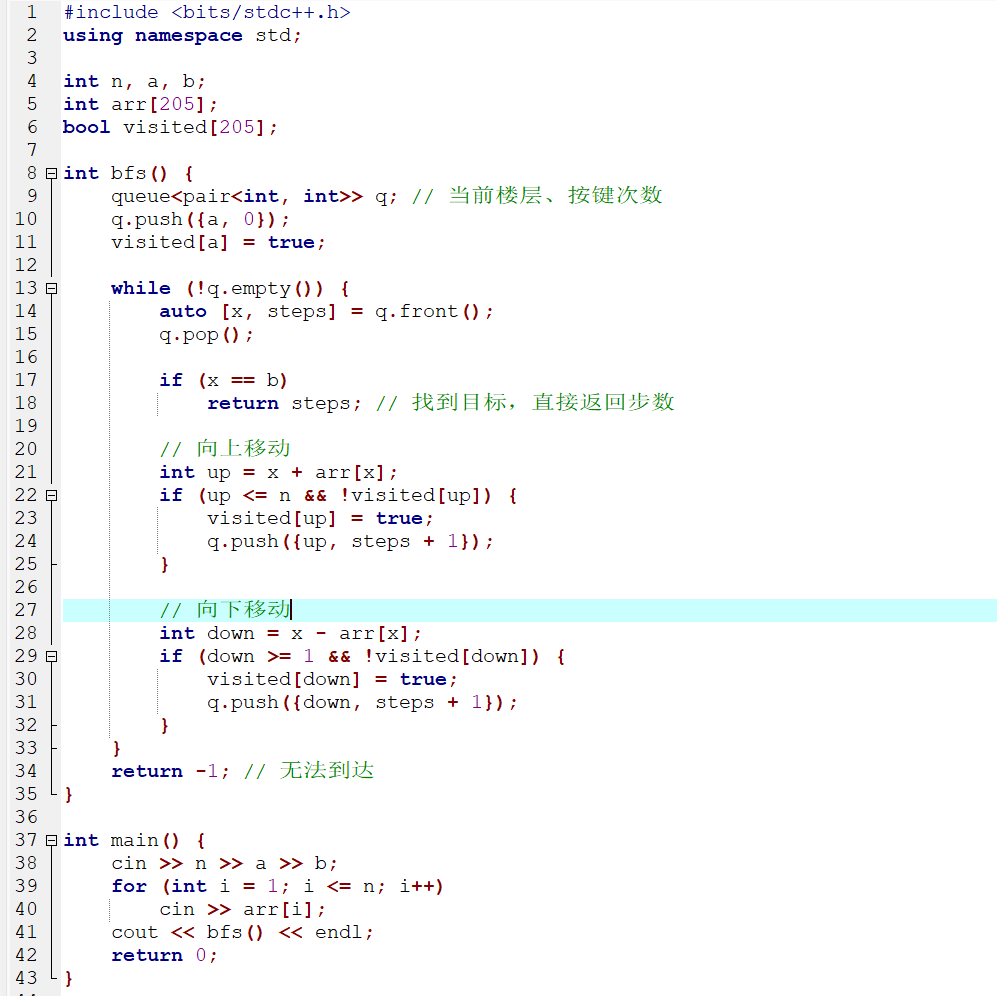The height and width of the screenshot is (996, 997).
Task: Click line number 27 in the margin
Action: [26, 610]
